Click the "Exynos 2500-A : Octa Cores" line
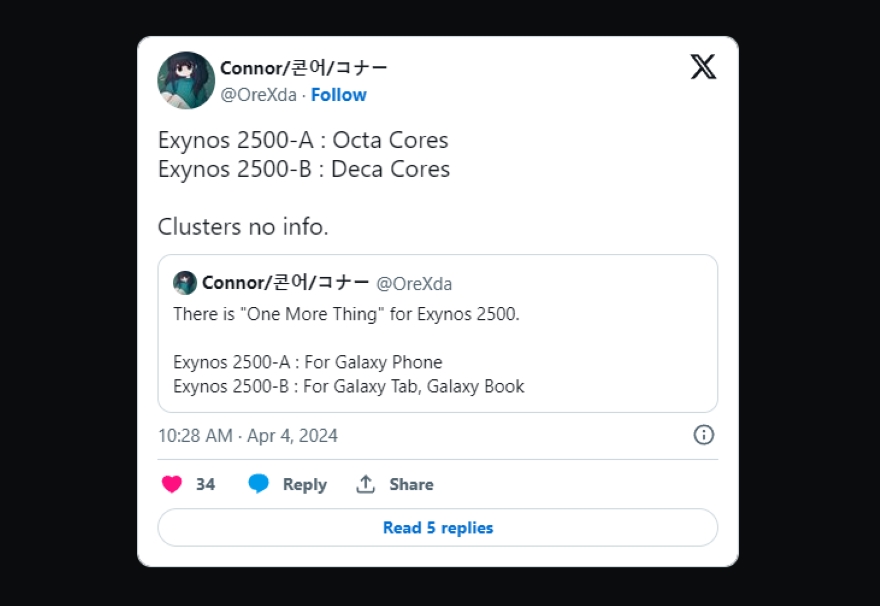Screen dimensions: 880x606 point(303,140)
